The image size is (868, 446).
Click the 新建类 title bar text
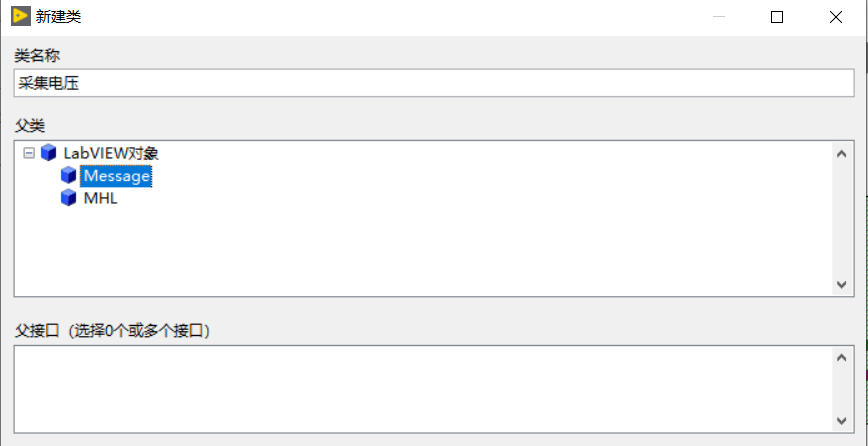61,17
